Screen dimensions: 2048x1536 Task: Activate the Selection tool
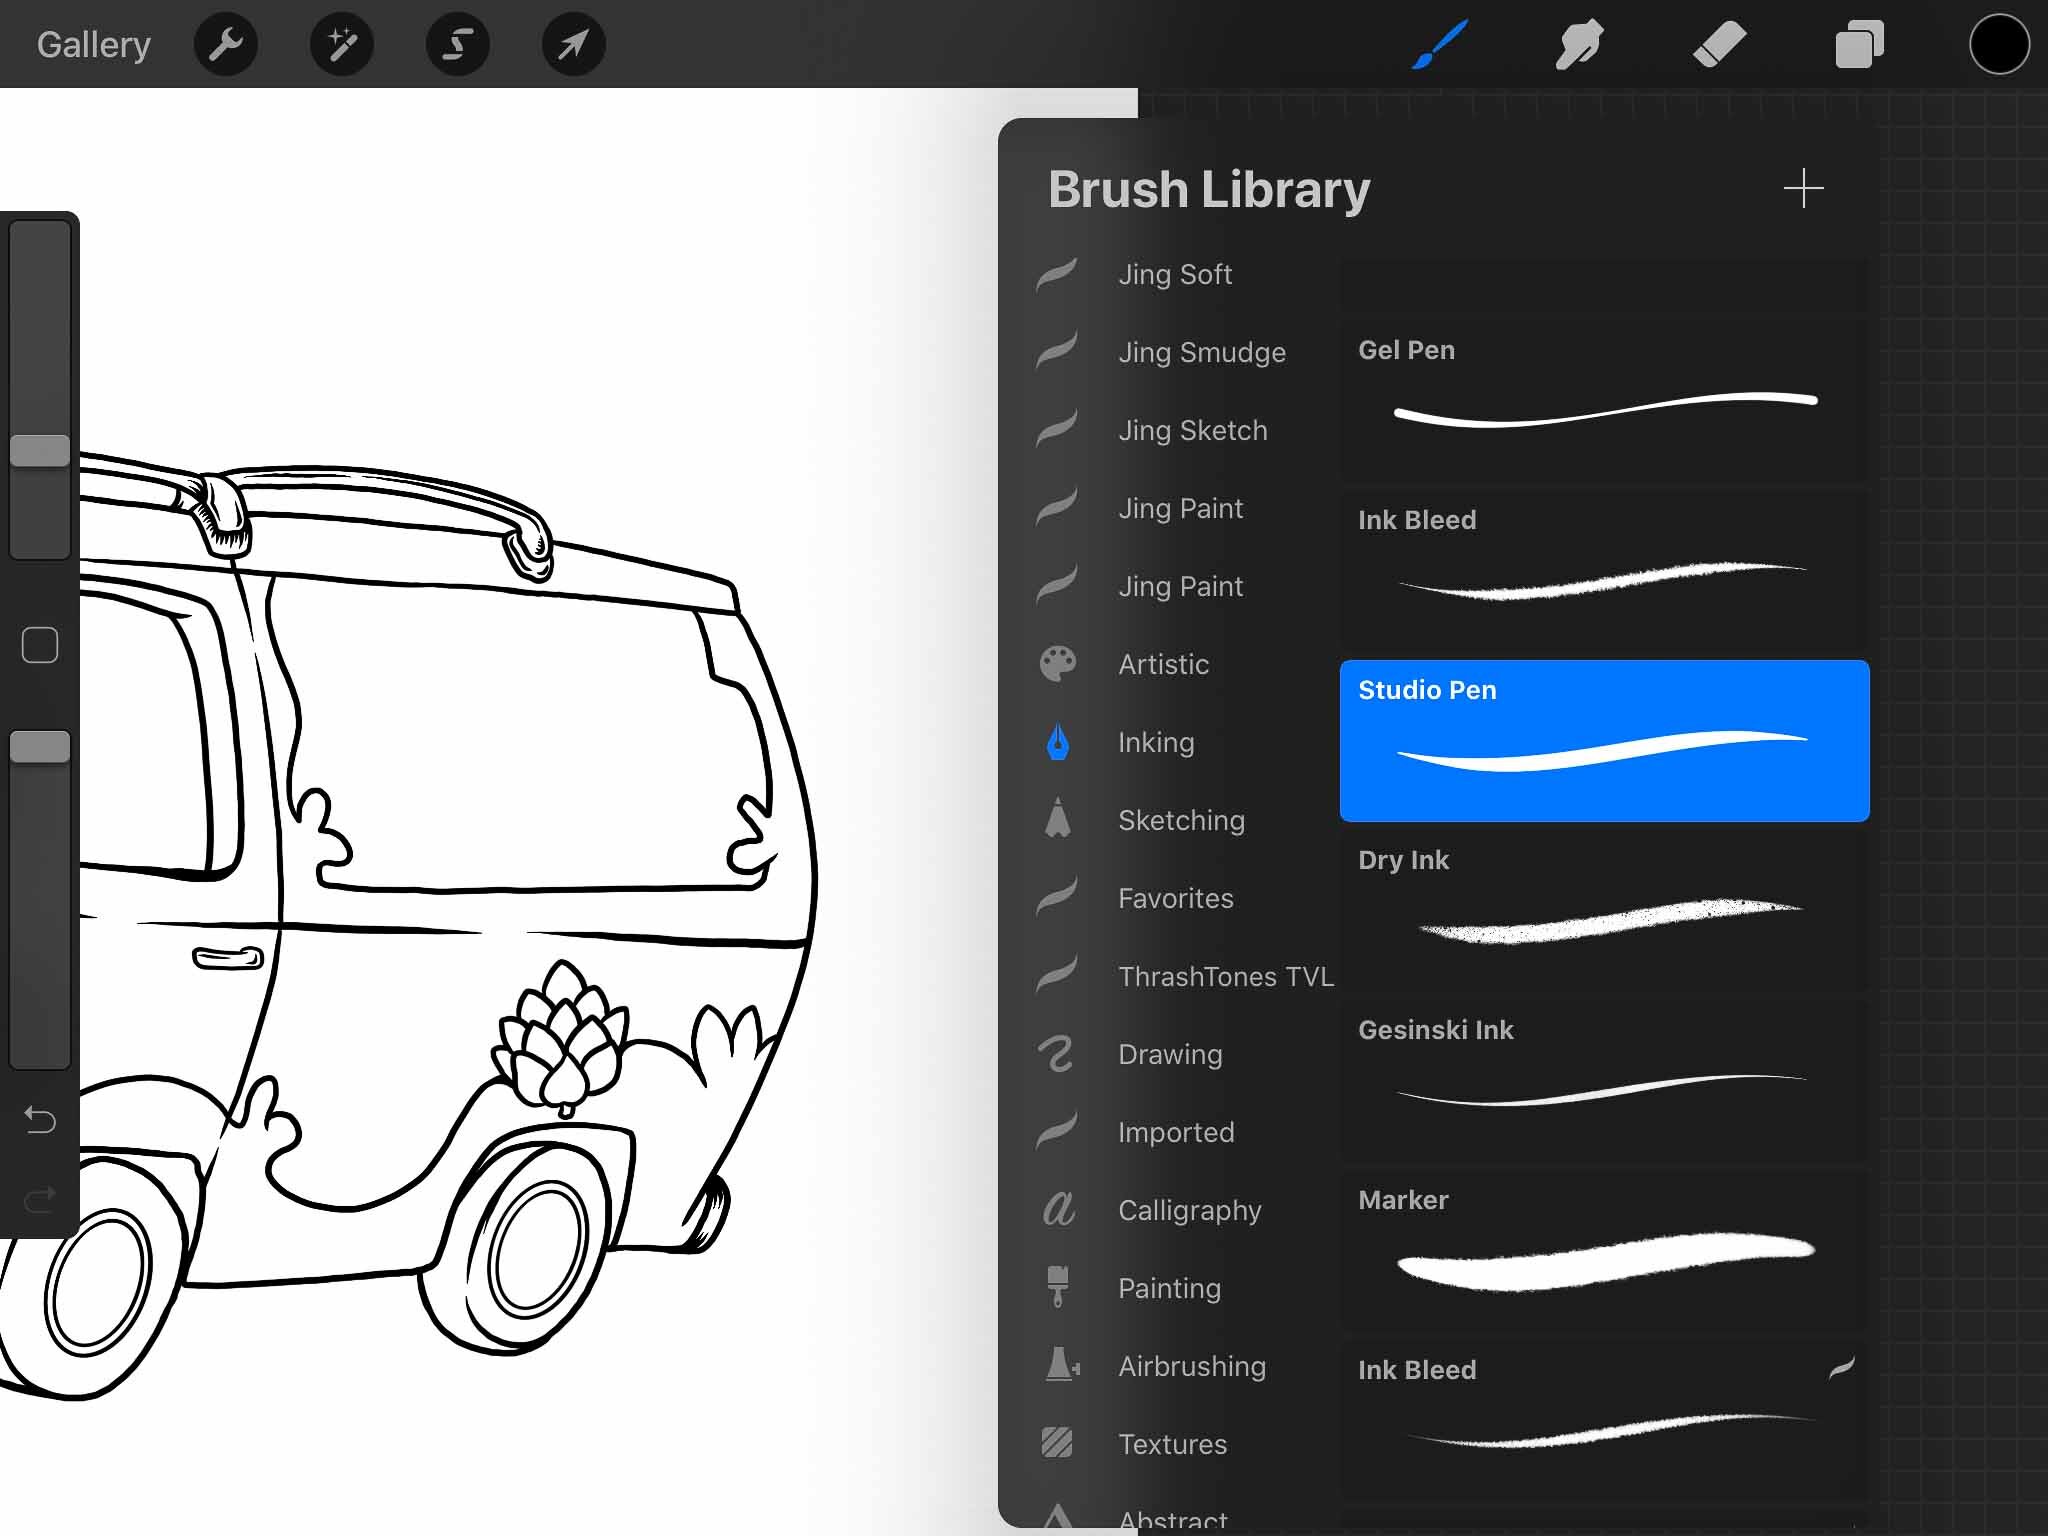[x=458, y=44]
